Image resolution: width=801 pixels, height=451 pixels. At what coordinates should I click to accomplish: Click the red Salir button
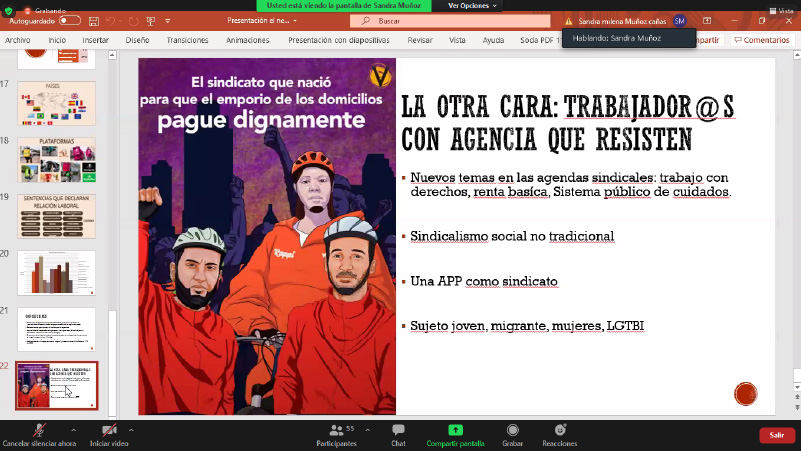776,435
